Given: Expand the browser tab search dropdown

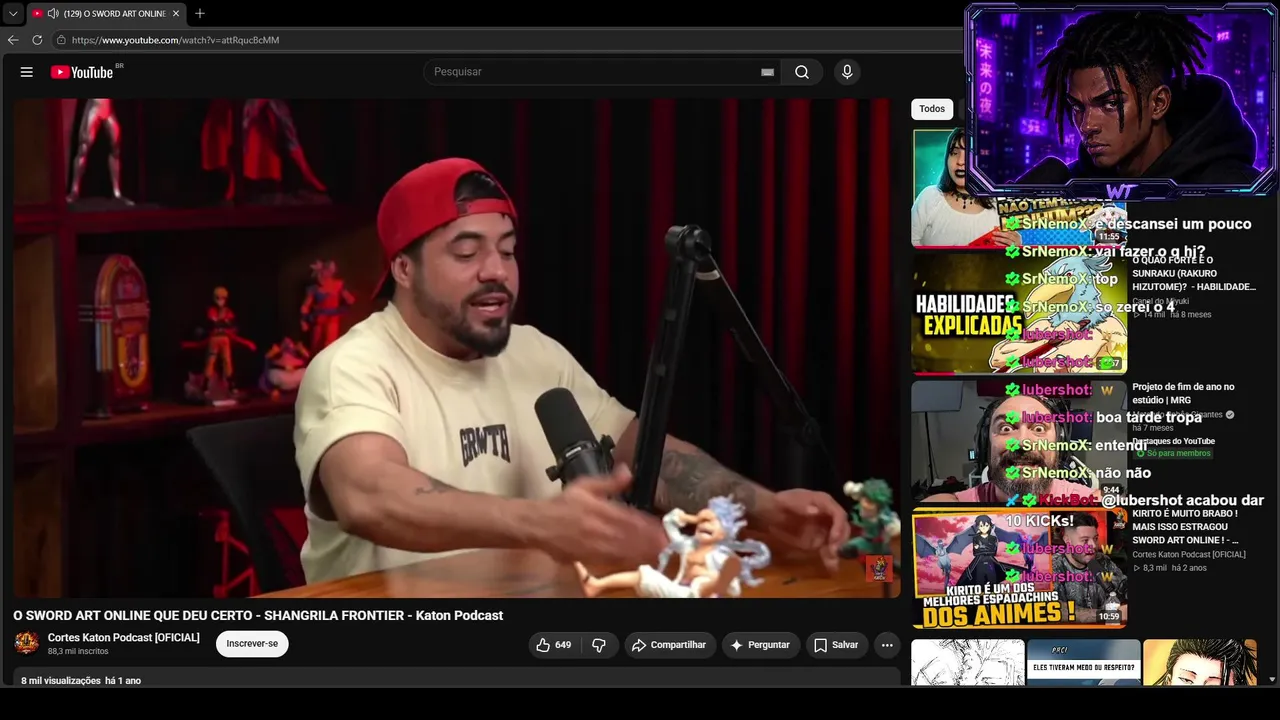Looking at the screenshot, I should (13, 14).
